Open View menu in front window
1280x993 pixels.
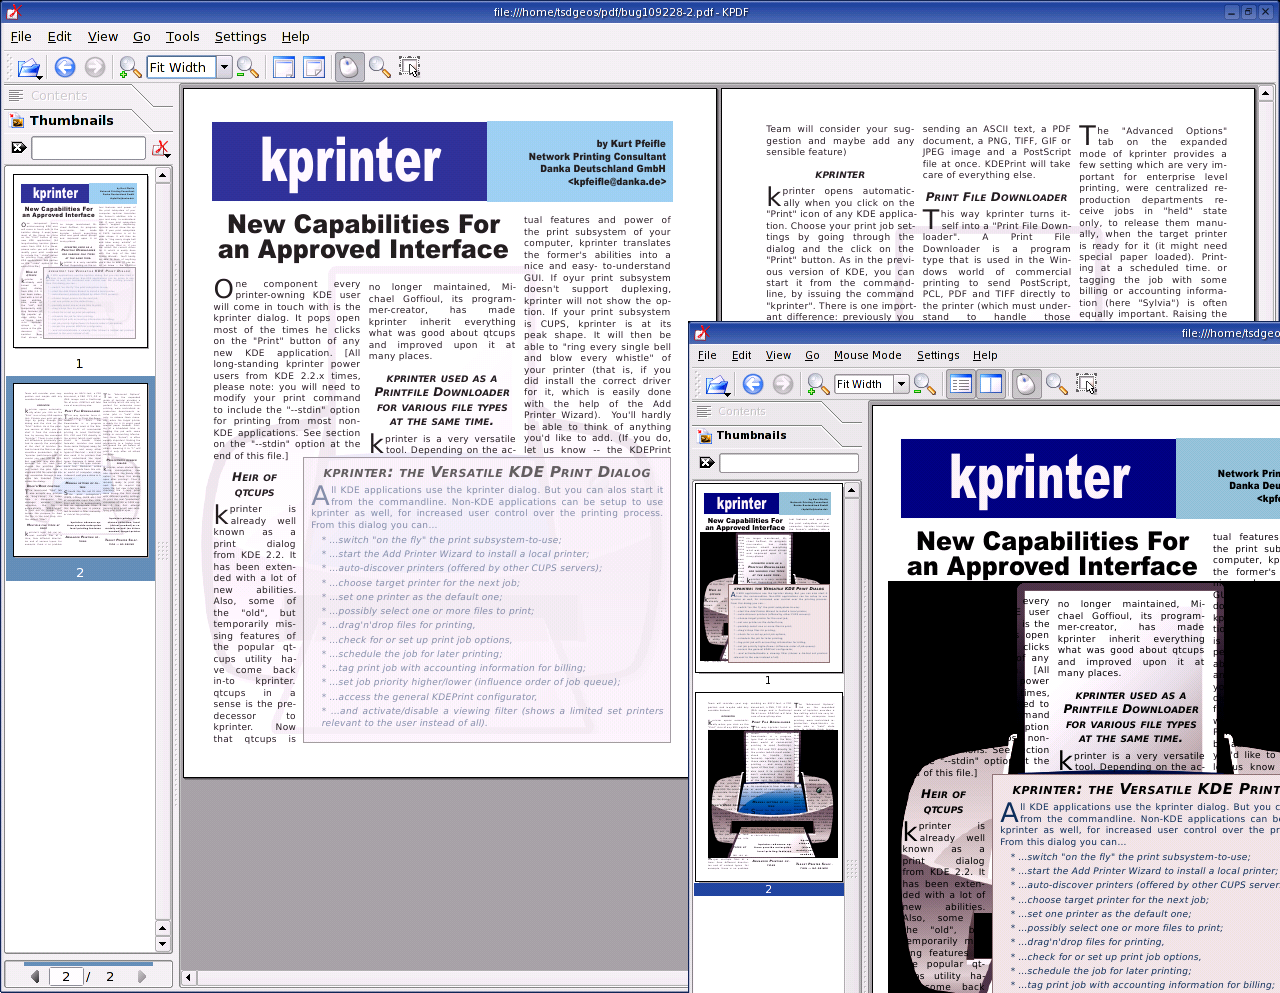coord(778,355)
